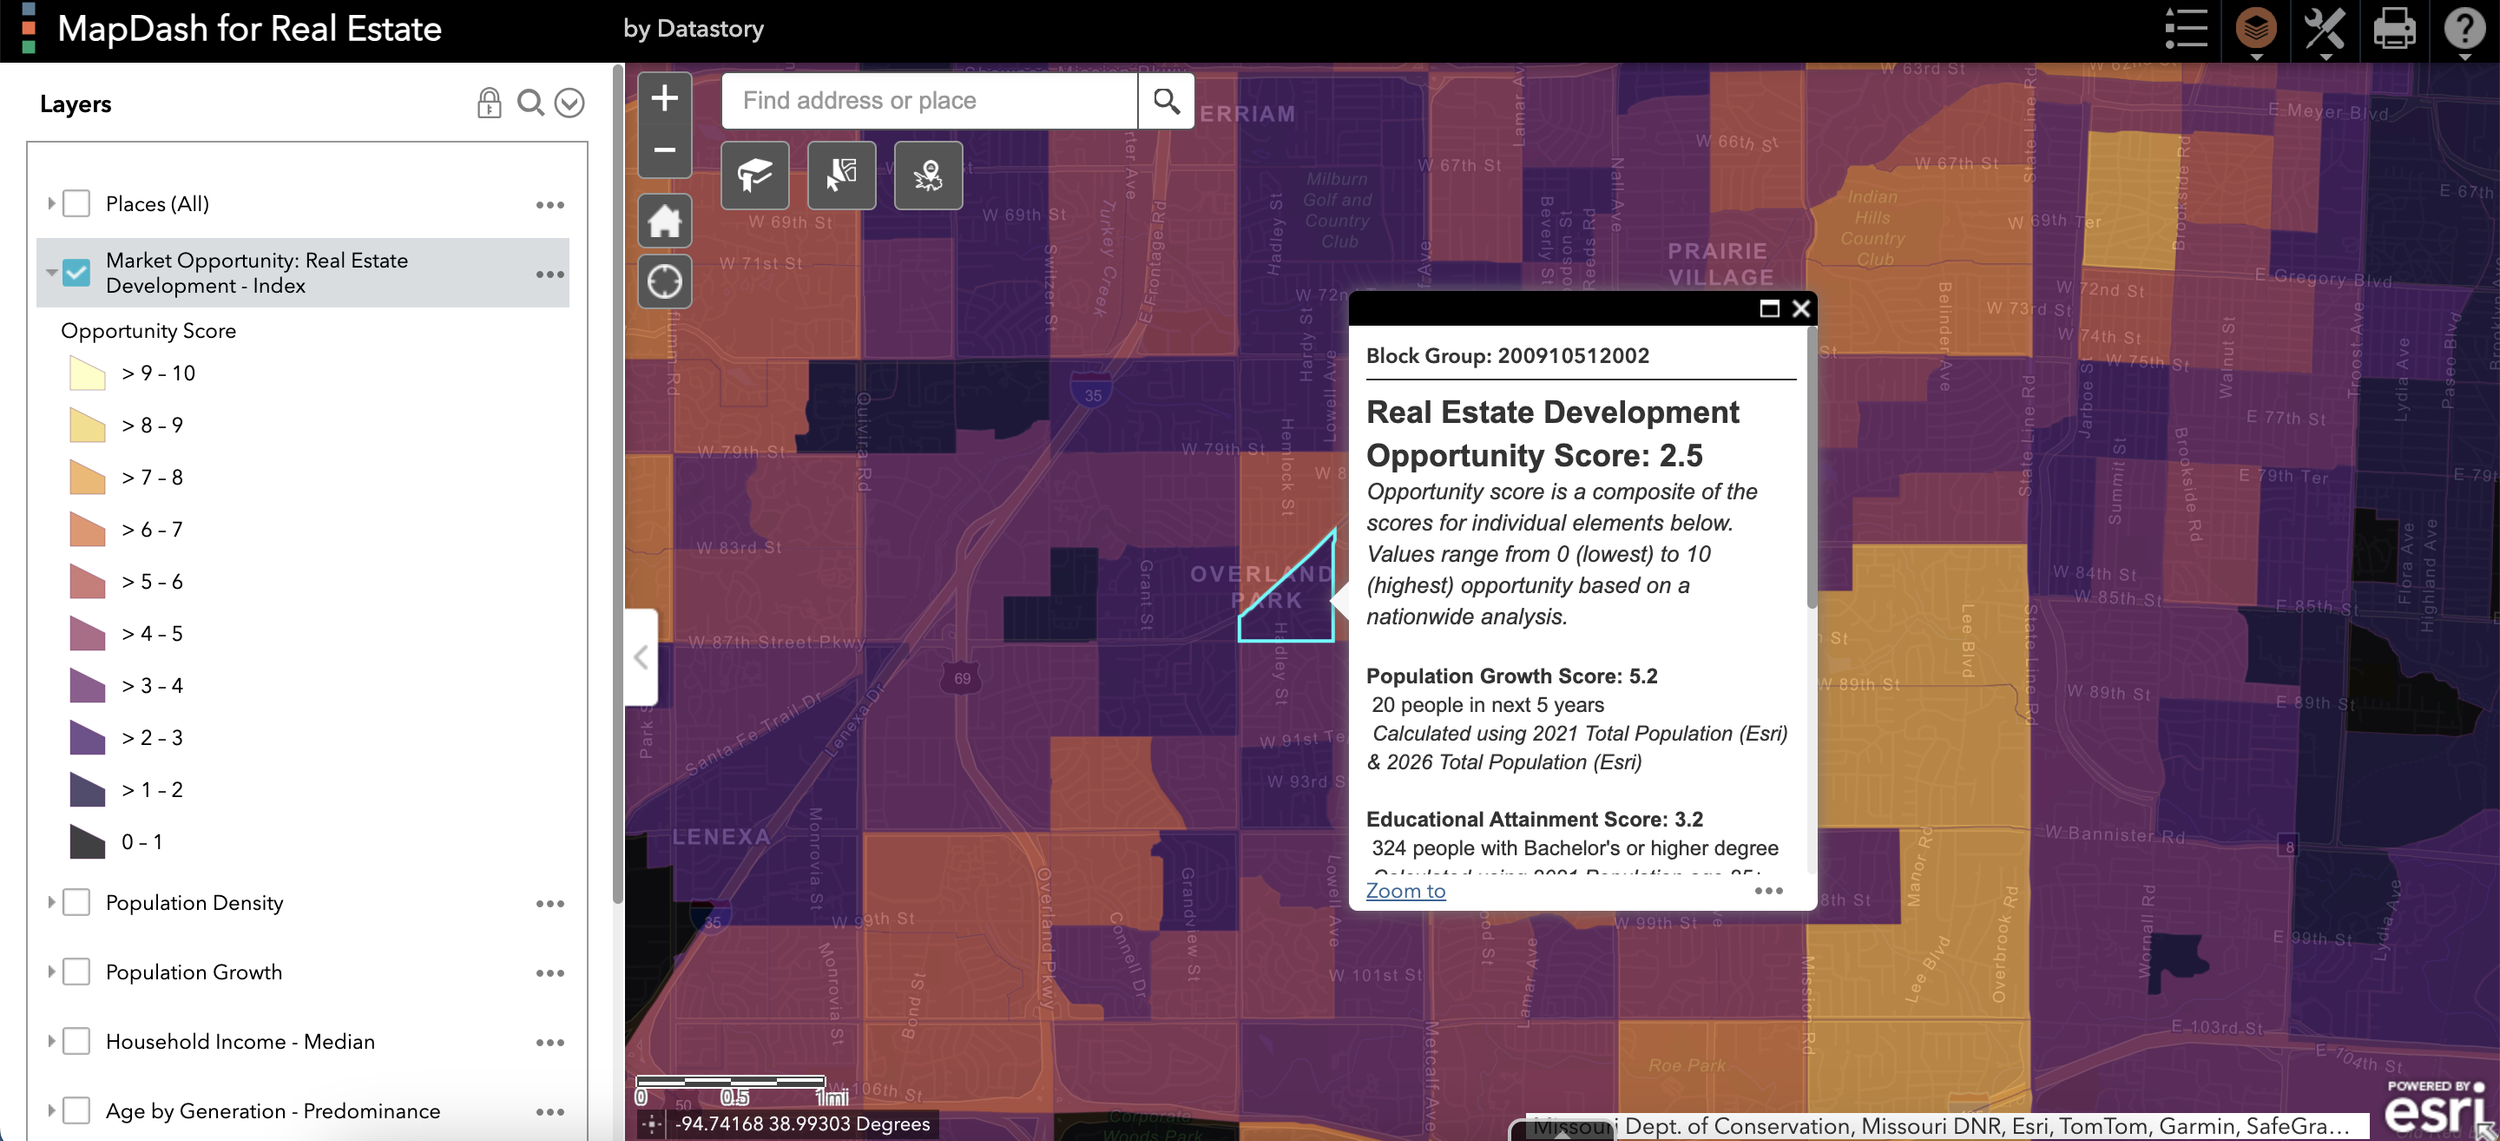Enable the Household Income - Median layer
Viewport: 2500px width, 1141px height.
[x=76, y=1041]
